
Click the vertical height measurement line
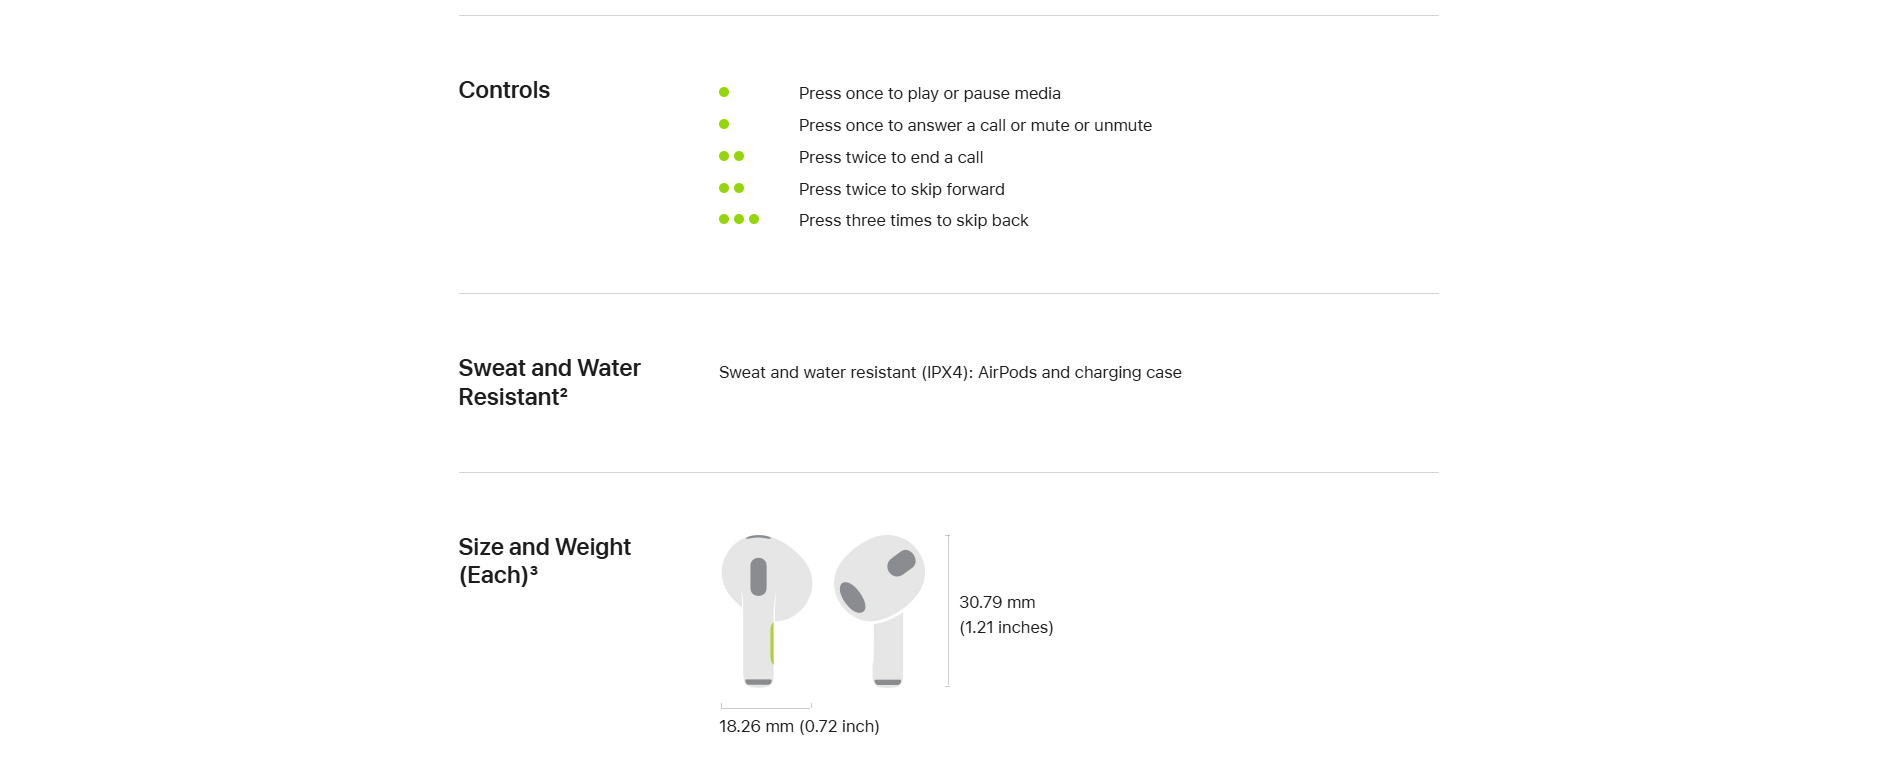click(x=948, y=611)
